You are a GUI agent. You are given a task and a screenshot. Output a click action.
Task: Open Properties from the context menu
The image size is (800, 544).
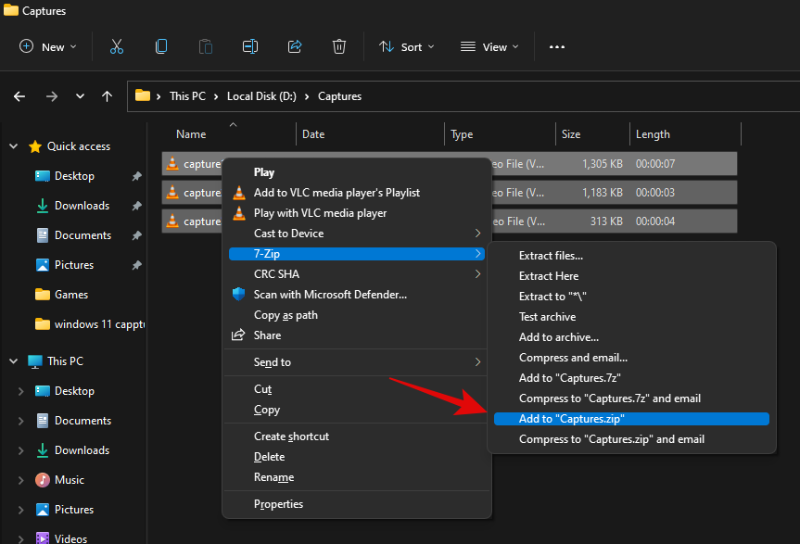(278, 504)
